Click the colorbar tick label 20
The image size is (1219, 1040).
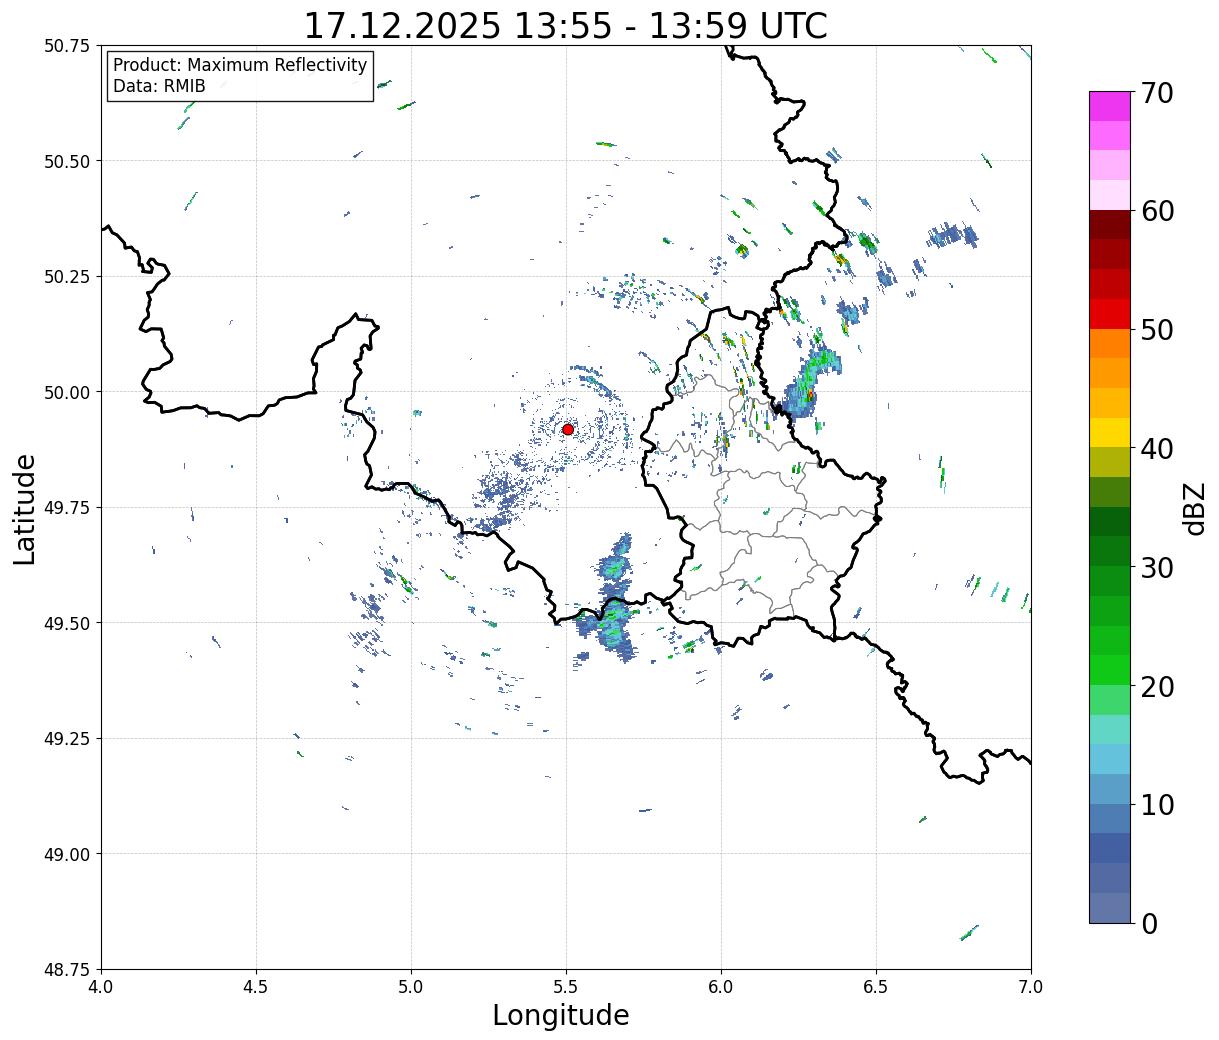point(1157,686)
